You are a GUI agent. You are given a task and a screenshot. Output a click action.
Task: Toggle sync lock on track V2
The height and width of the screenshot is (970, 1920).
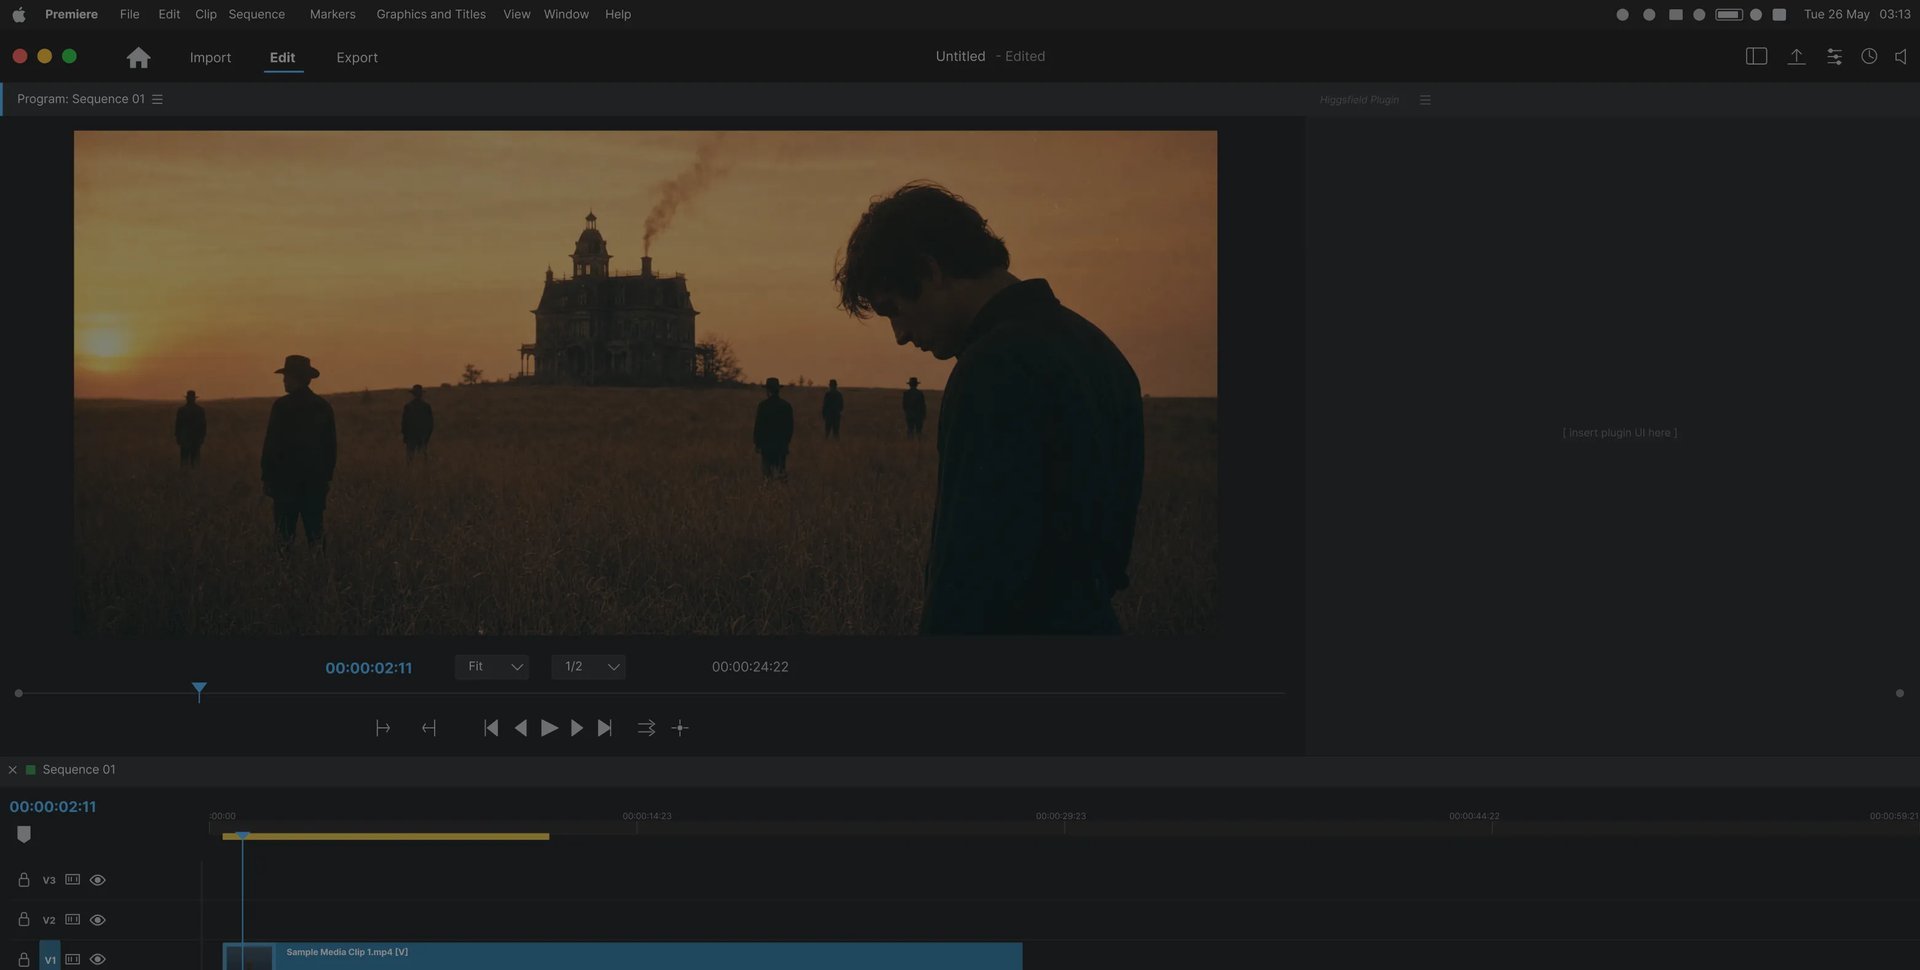point(72,919)
